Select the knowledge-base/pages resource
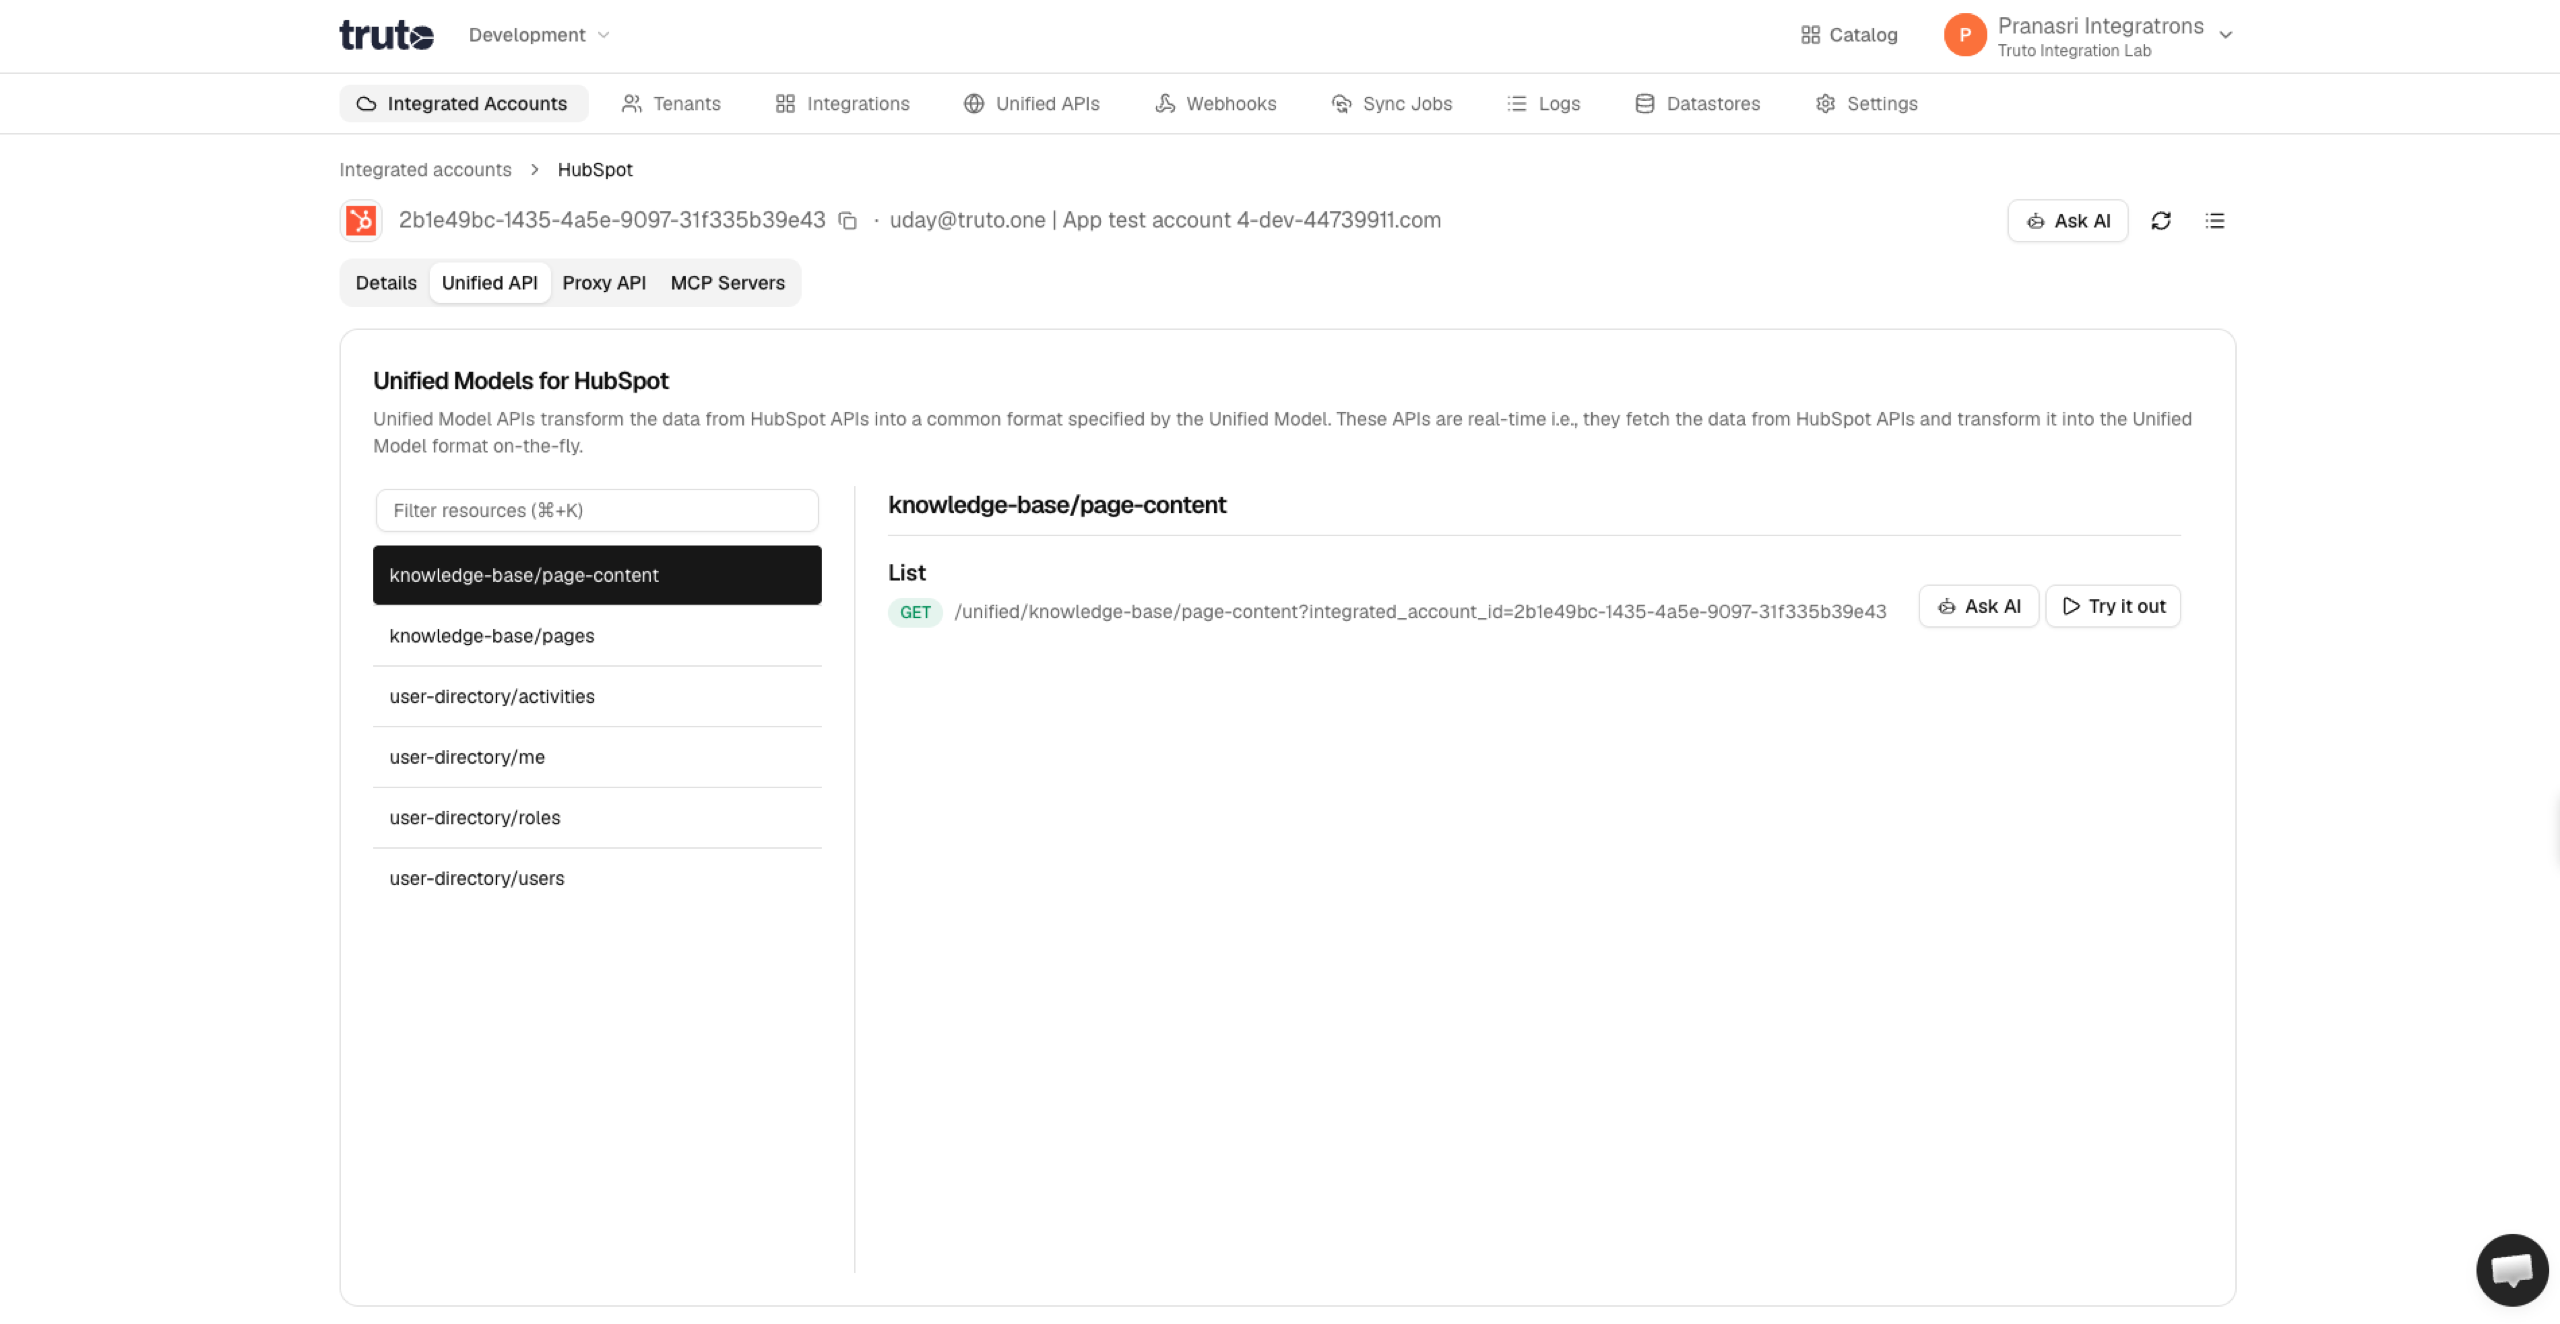2560x1324 pixels. (597, 636)
